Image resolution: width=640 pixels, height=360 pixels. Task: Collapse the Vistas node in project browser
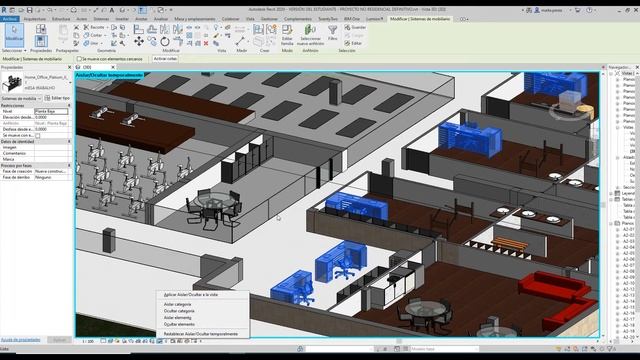[x=611, y=73]
